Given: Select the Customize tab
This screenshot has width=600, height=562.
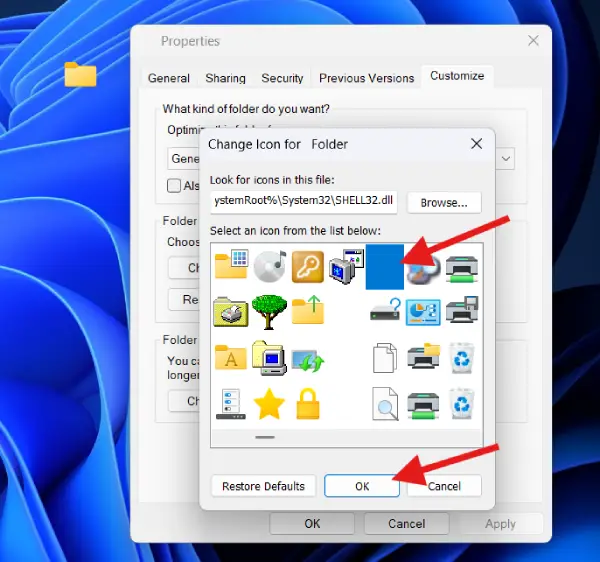Looking at the screenshot, I should [x=457, y=76].
